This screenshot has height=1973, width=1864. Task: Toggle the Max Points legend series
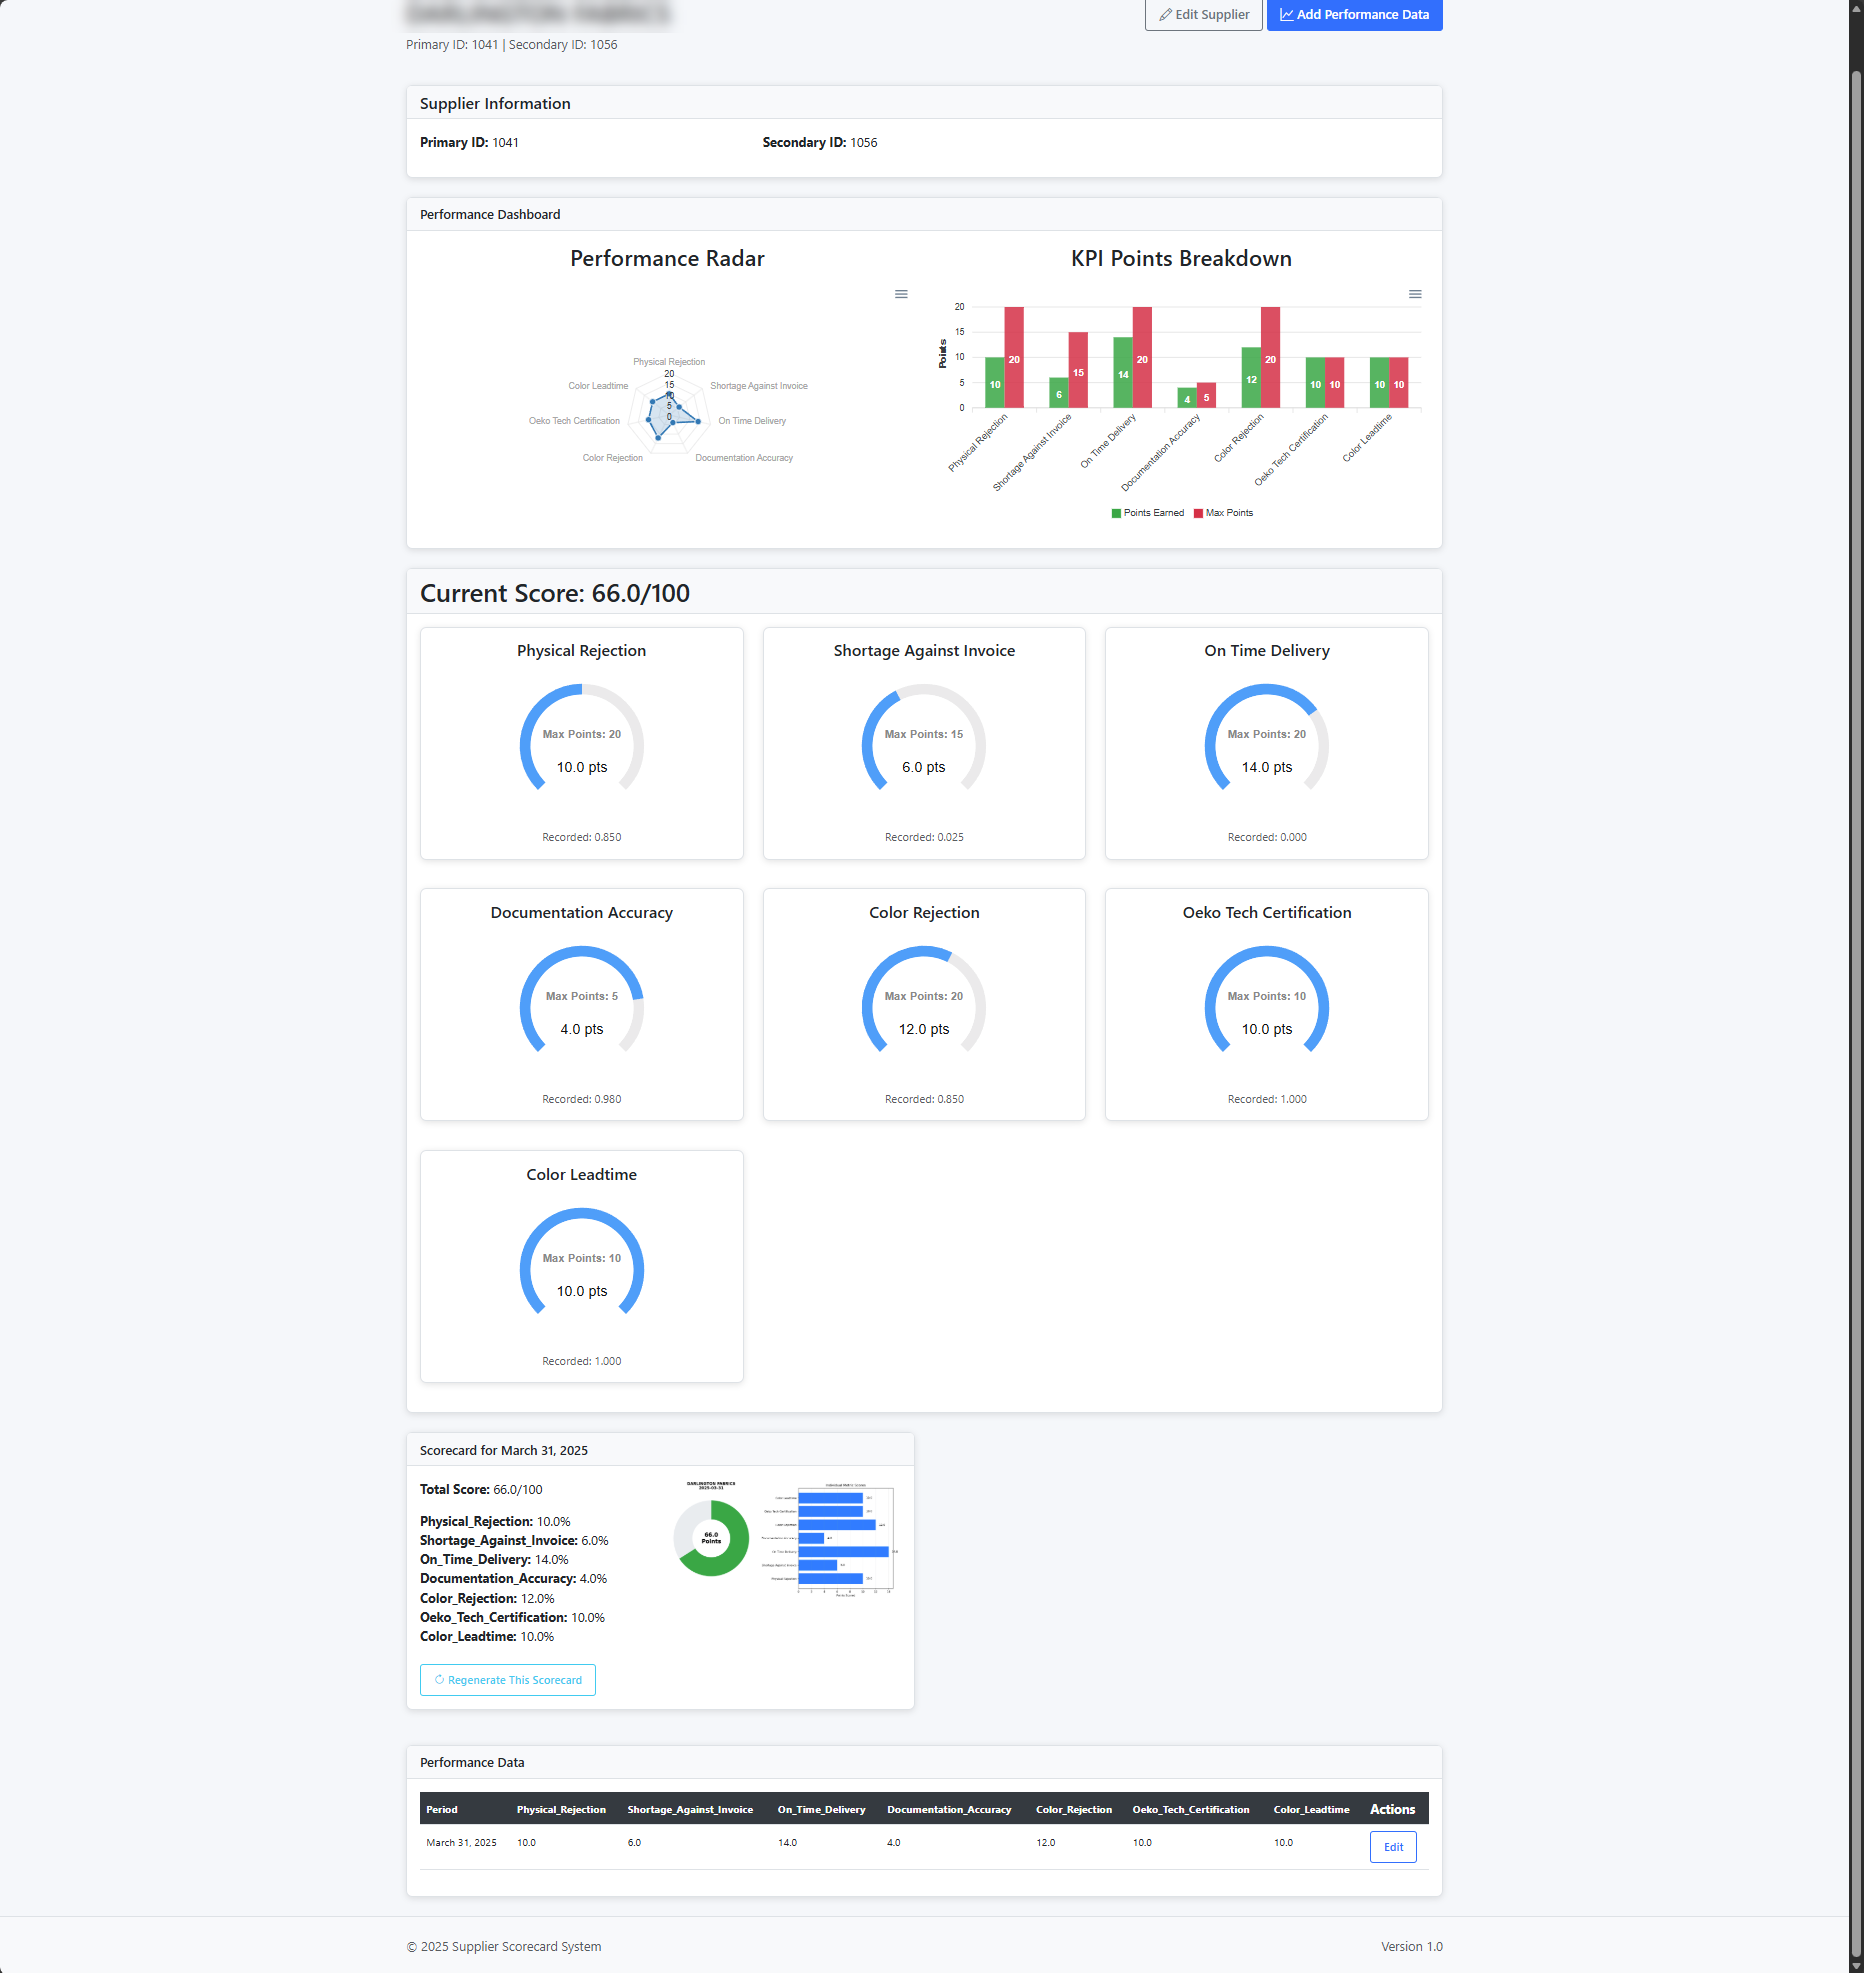pos(1223,513)
